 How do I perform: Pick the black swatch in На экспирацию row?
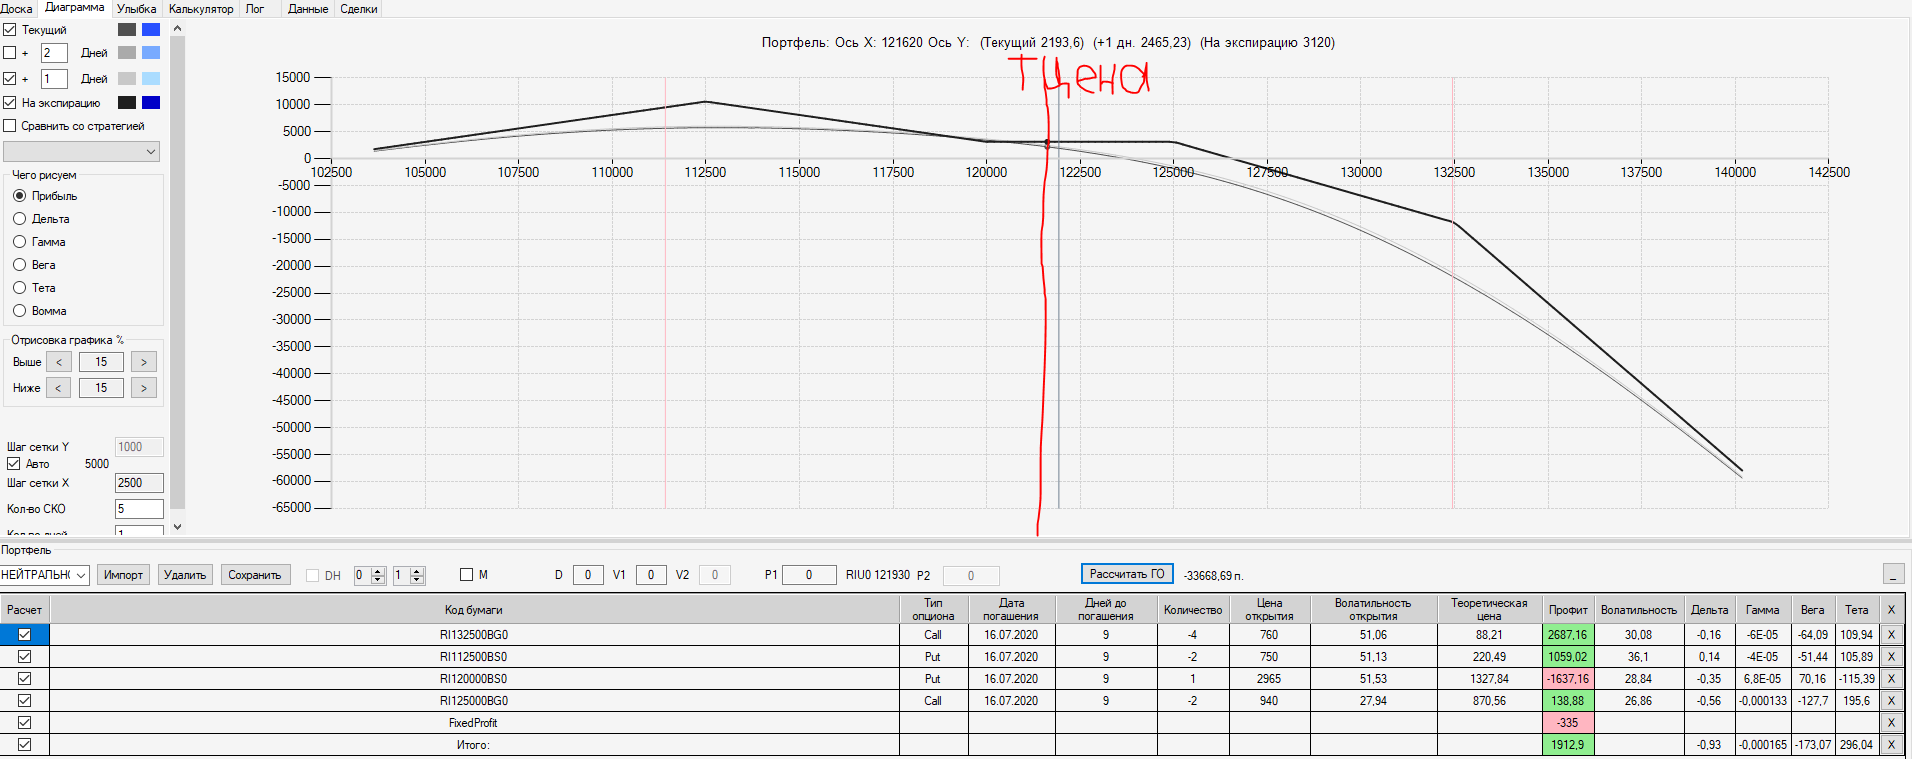[x=127, y=103]
